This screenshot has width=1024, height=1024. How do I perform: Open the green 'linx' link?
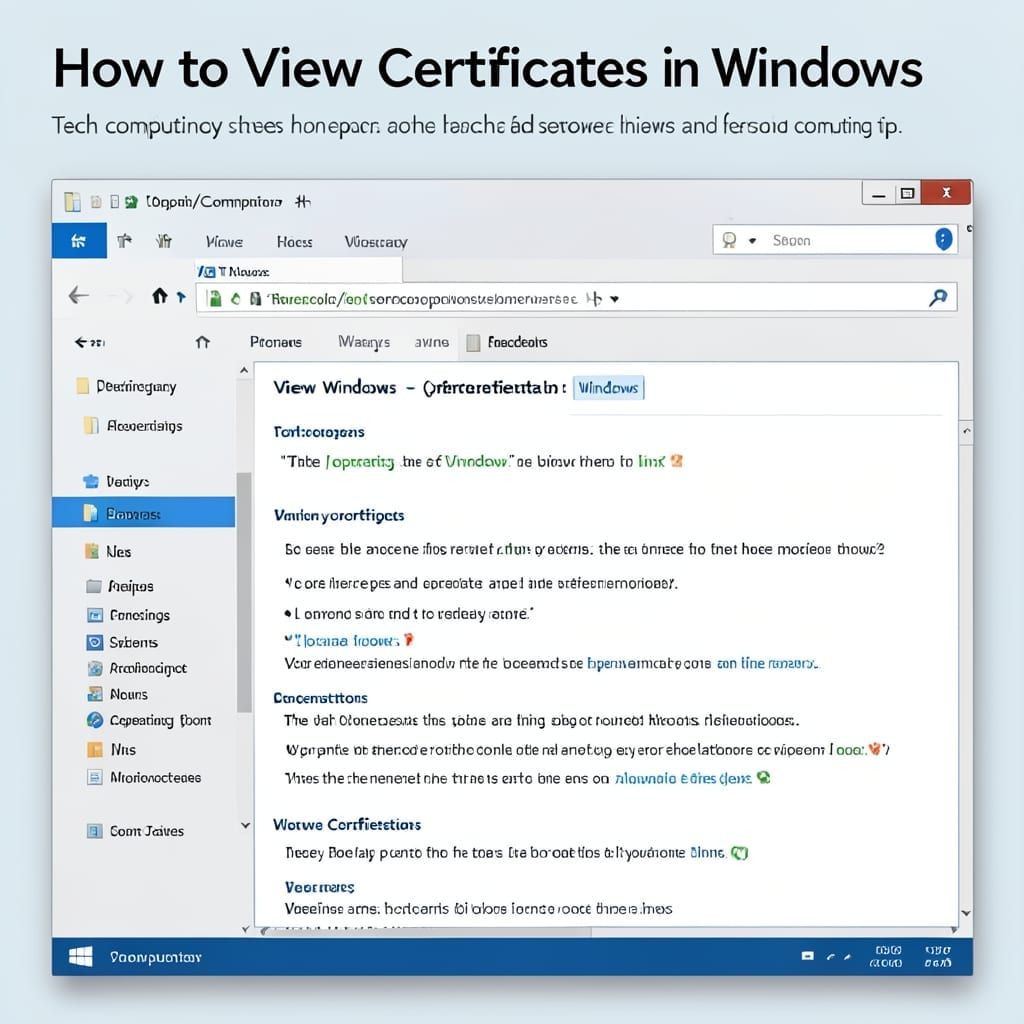coord(651,462)
